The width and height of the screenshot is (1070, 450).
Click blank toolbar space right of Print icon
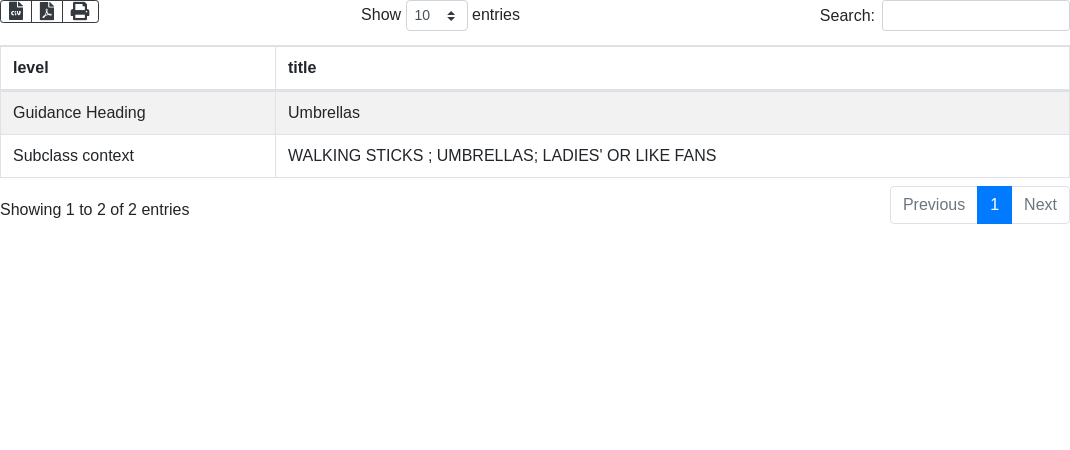tap(220, 14)
